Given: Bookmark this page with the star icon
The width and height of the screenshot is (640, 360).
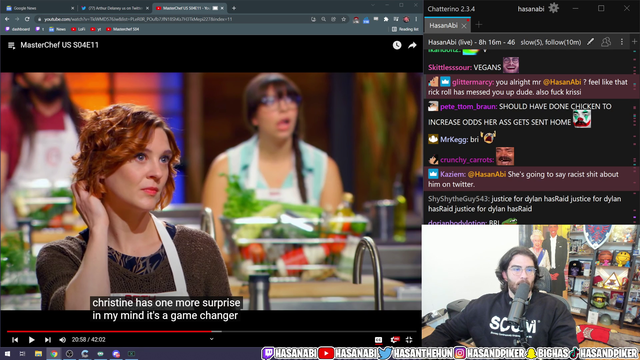Looking at the screenshot, I should pos(344,19).
